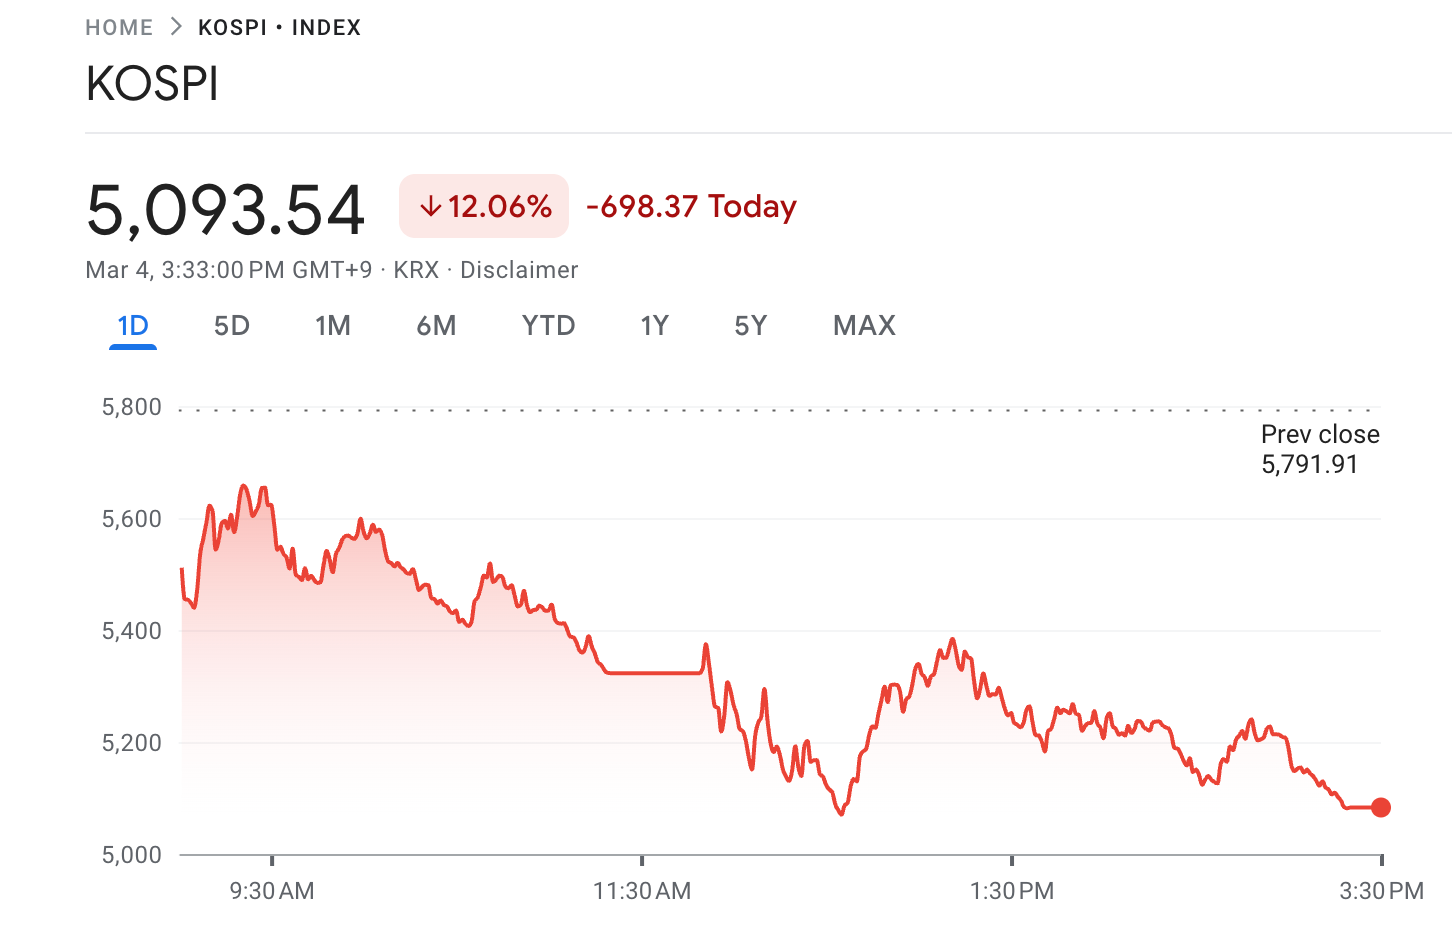Click the KOSPI page heading

pyautogui.click(x=152, y=84)
